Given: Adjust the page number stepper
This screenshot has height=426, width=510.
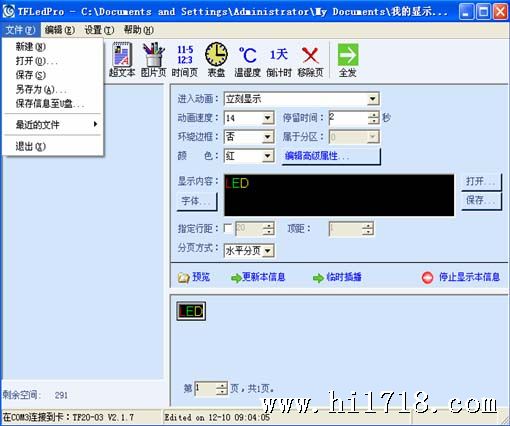Looking at the screenshot, I should pyautogui.click(x=222, y=389).
